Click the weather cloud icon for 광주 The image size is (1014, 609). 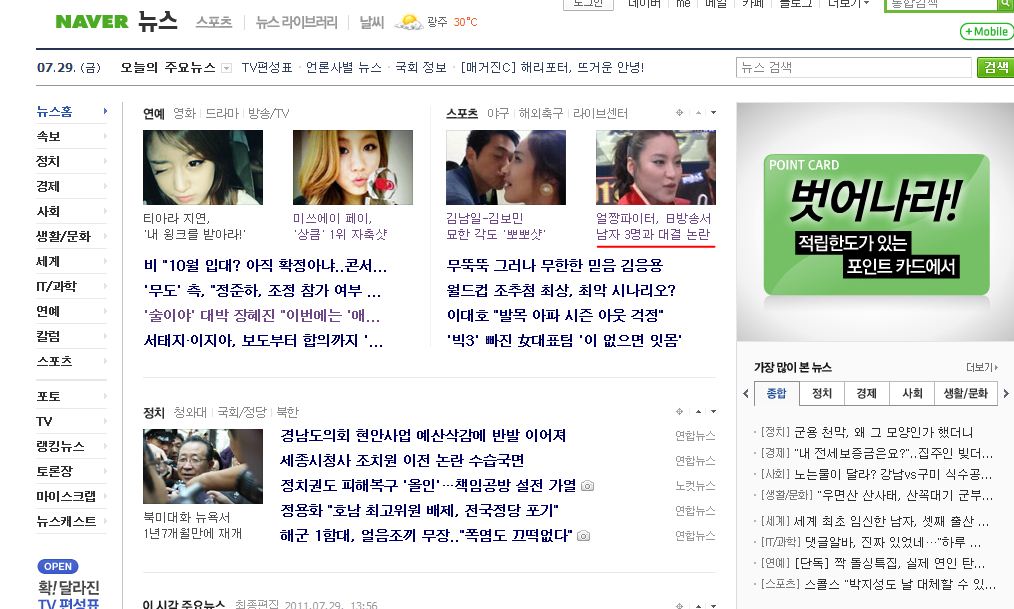click(408, 22)
